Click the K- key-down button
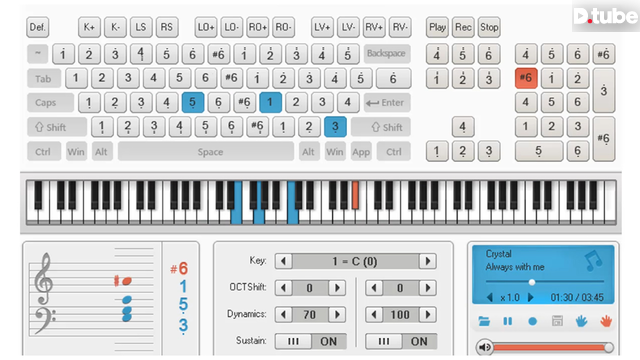Image resolution: width=640 pixels, height=360 pixels. coord(115,27)
